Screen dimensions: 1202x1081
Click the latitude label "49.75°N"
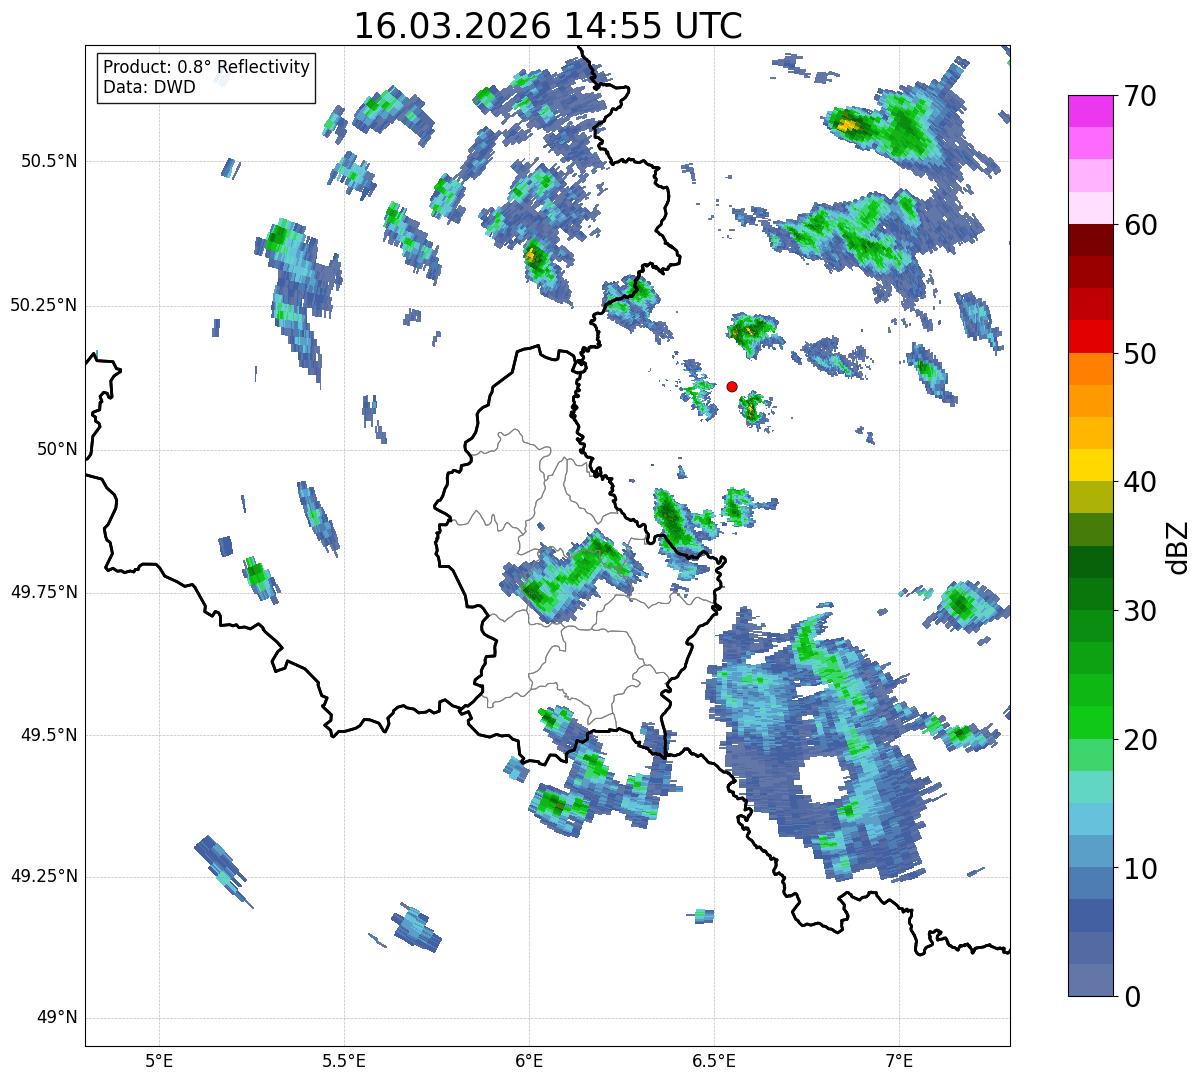point(43,592)
